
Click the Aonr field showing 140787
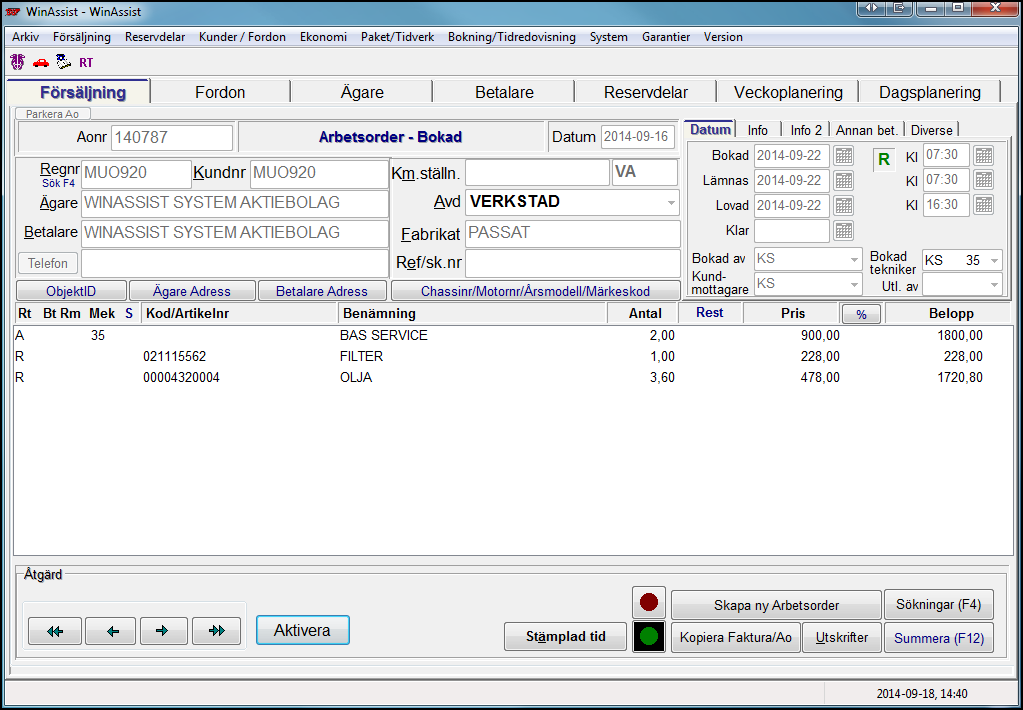(172, 138)
